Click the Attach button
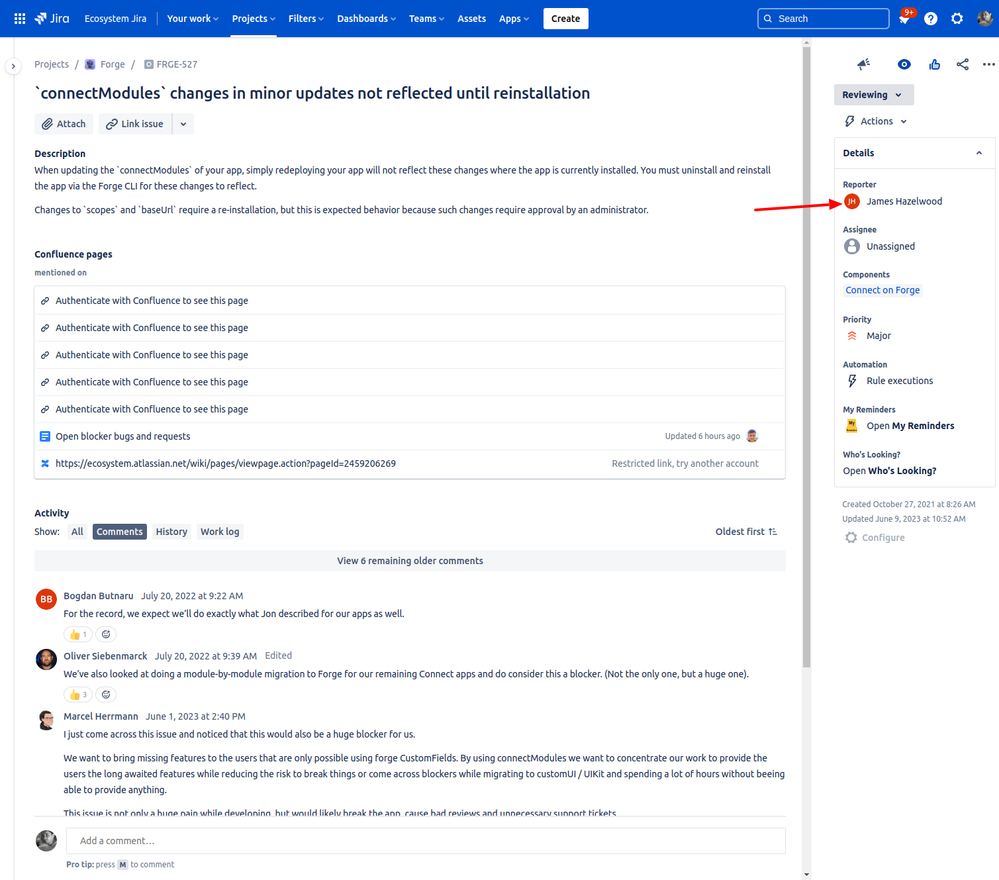999x880 pixels. pos(64,124)
